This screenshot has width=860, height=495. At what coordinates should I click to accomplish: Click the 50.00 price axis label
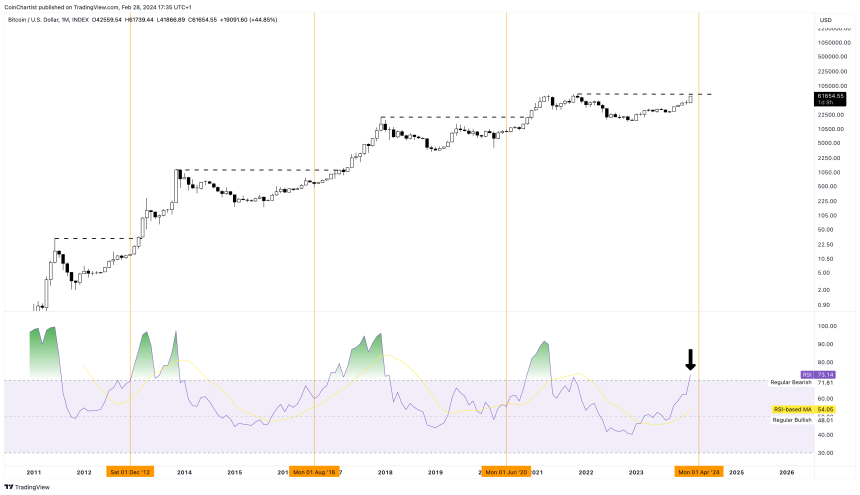pos(826,230)
